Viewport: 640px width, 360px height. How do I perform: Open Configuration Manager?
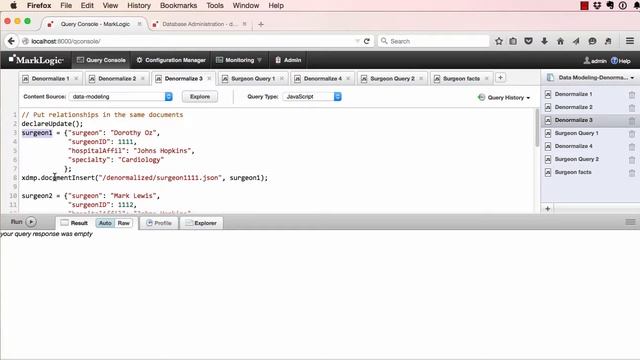click(171, 60)
